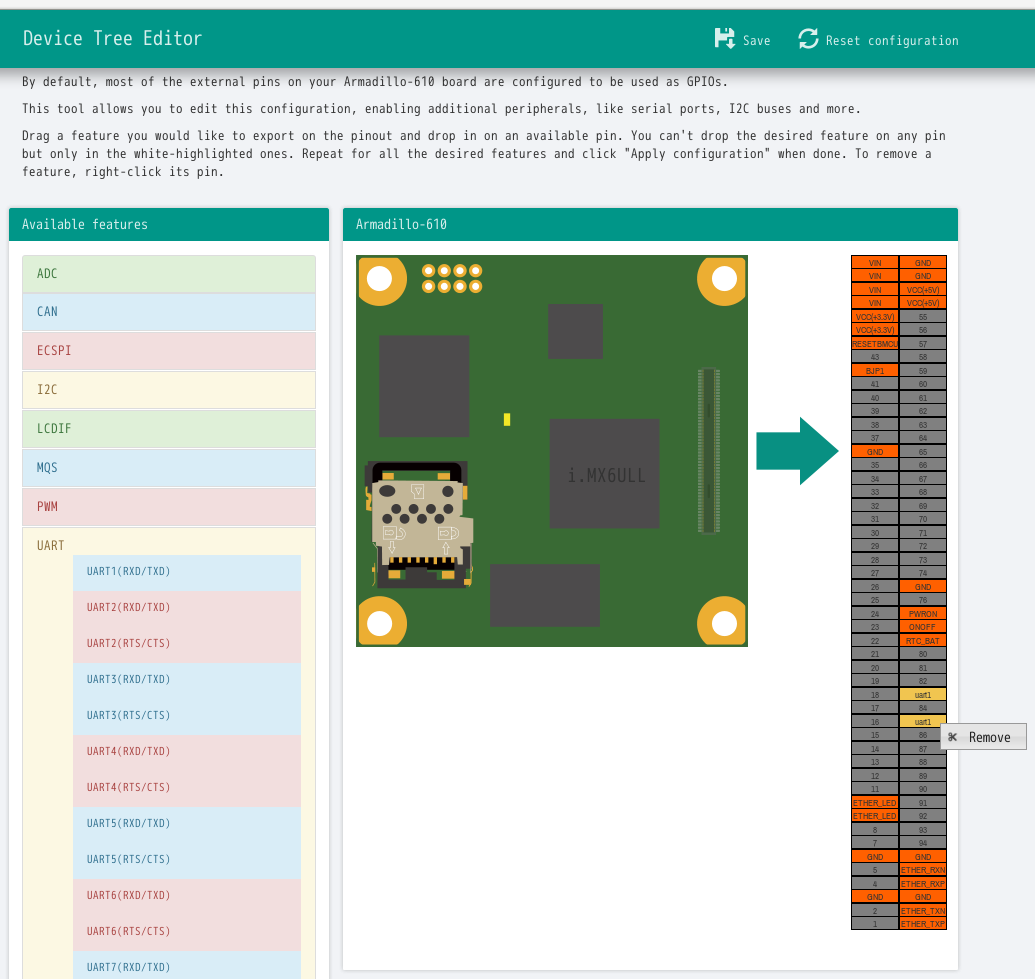Click the Reset configuration refresh icon
Image resolution: width=1035 pixels, height=979 pixels.
(x=808, y=39)
